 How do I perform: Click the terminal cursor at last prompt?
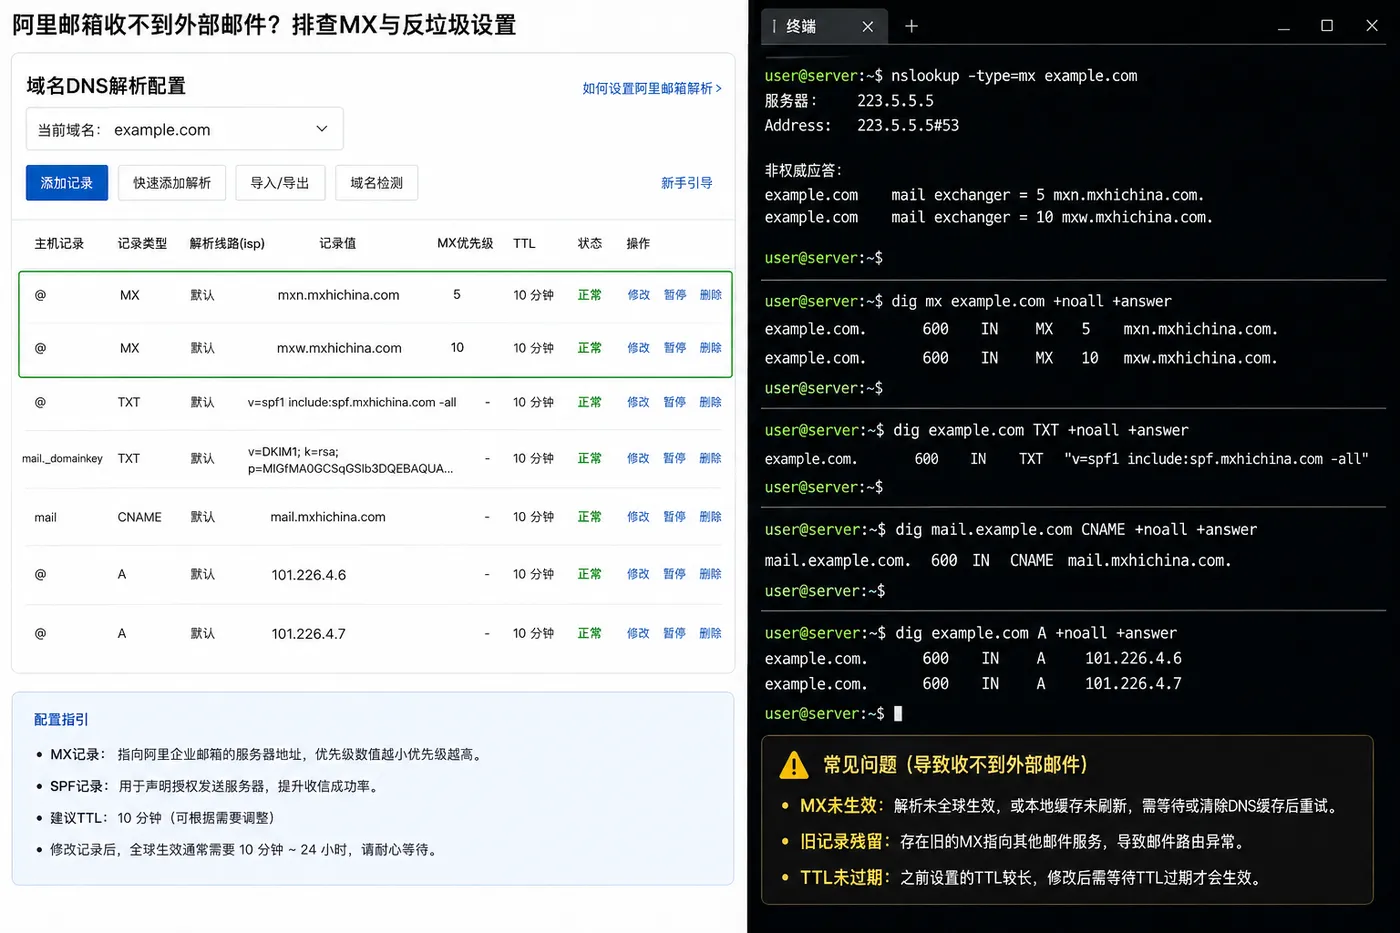click(x=898, y=714)
